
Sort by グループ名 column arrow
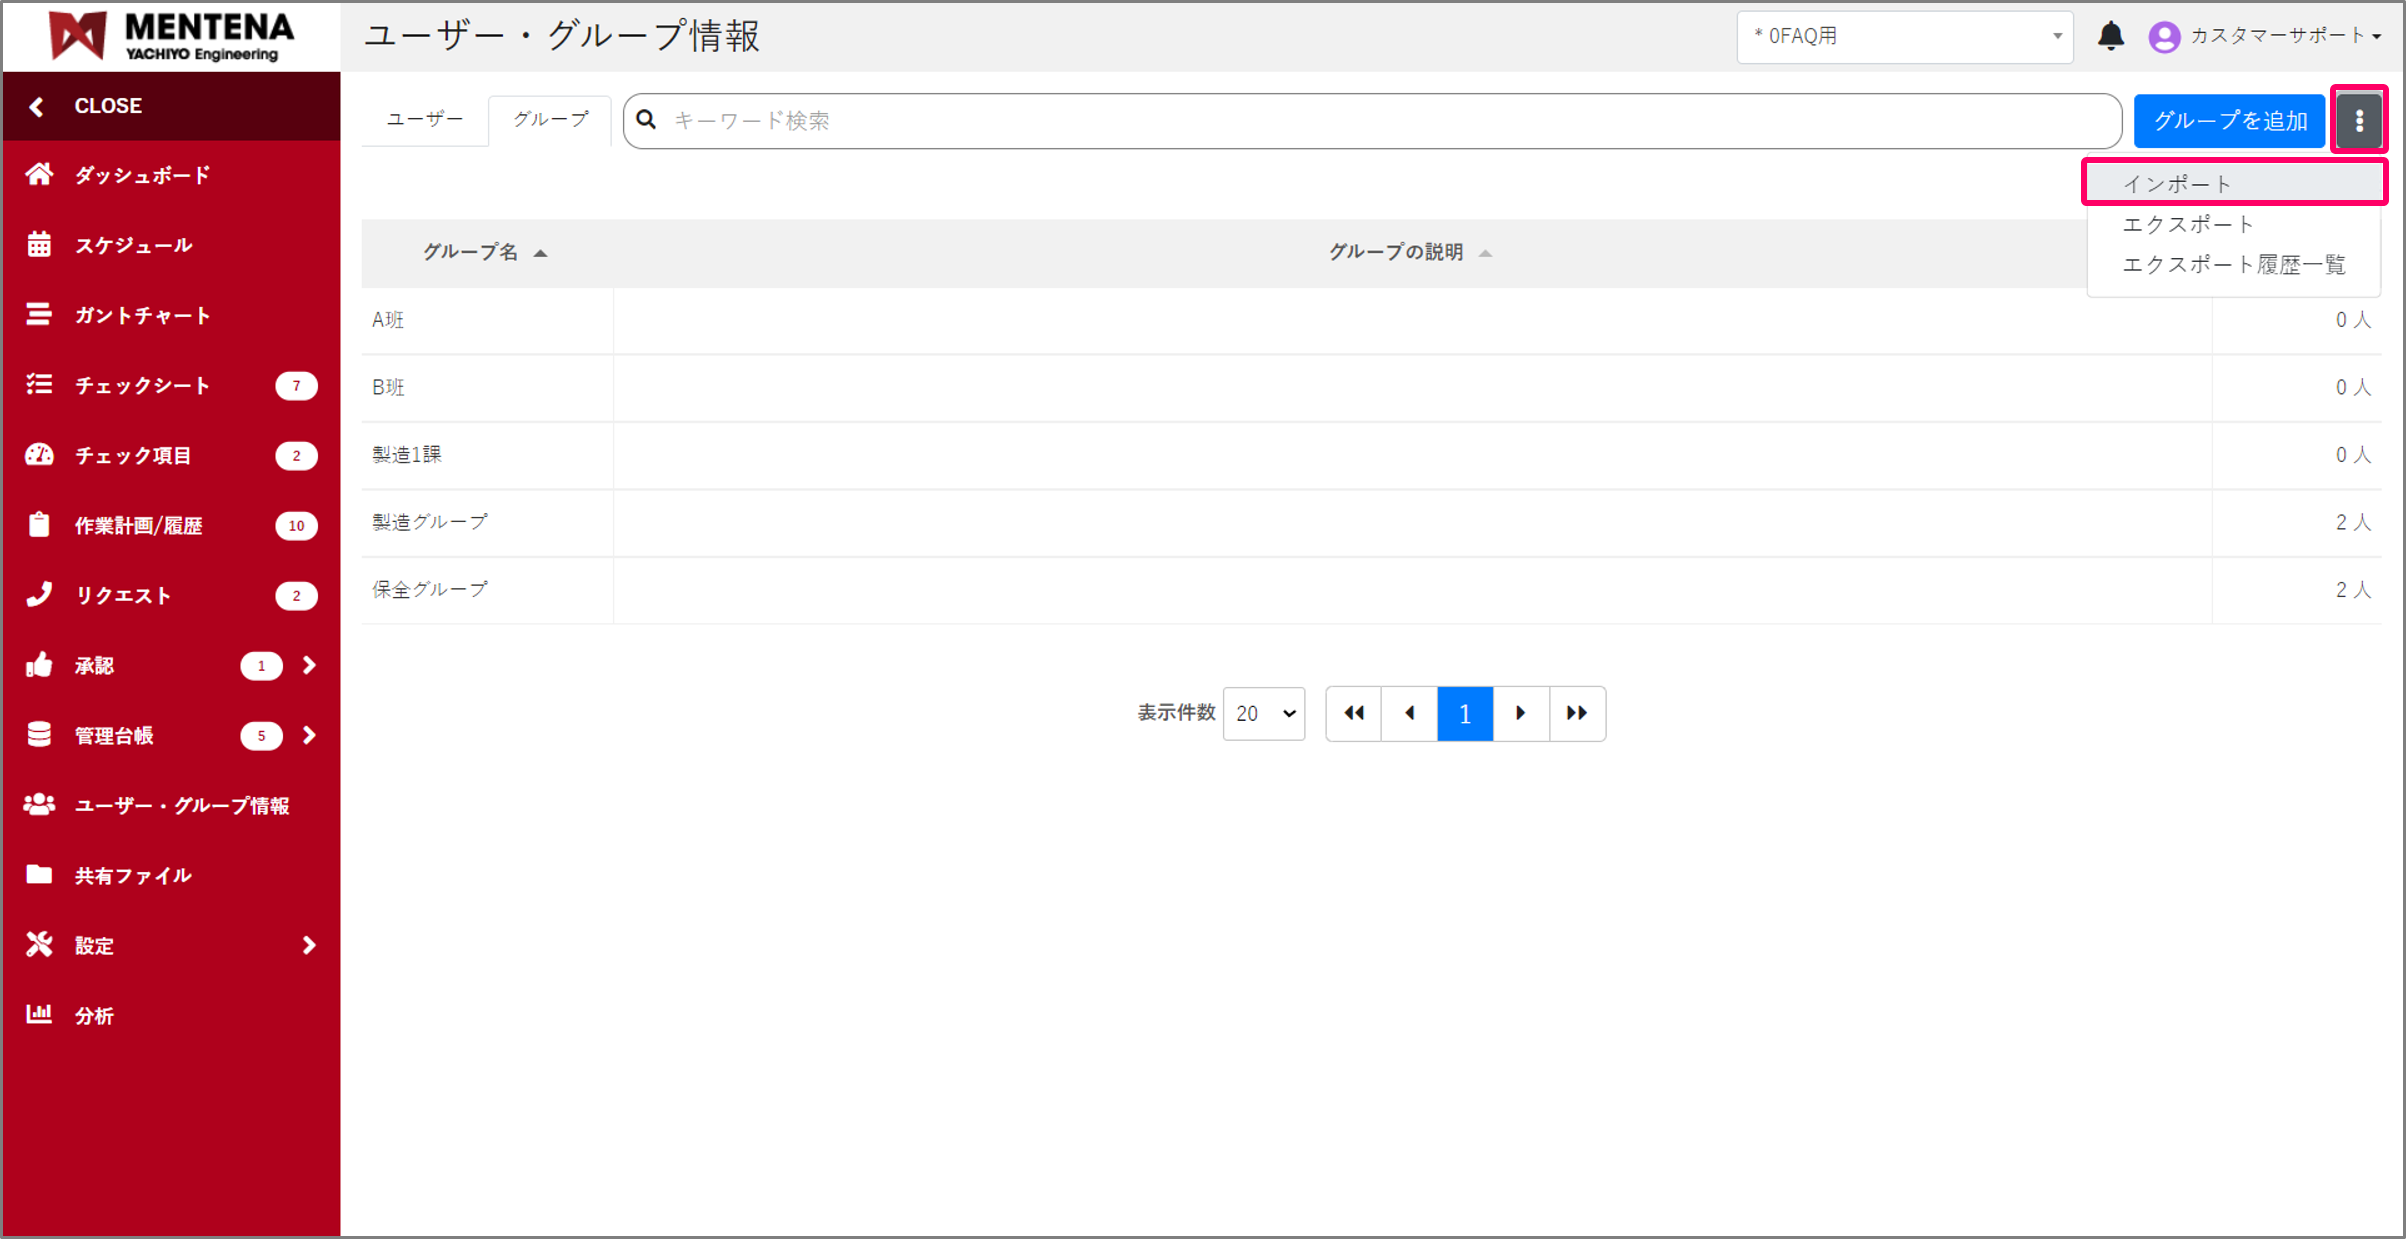click(x=541, y=253)
